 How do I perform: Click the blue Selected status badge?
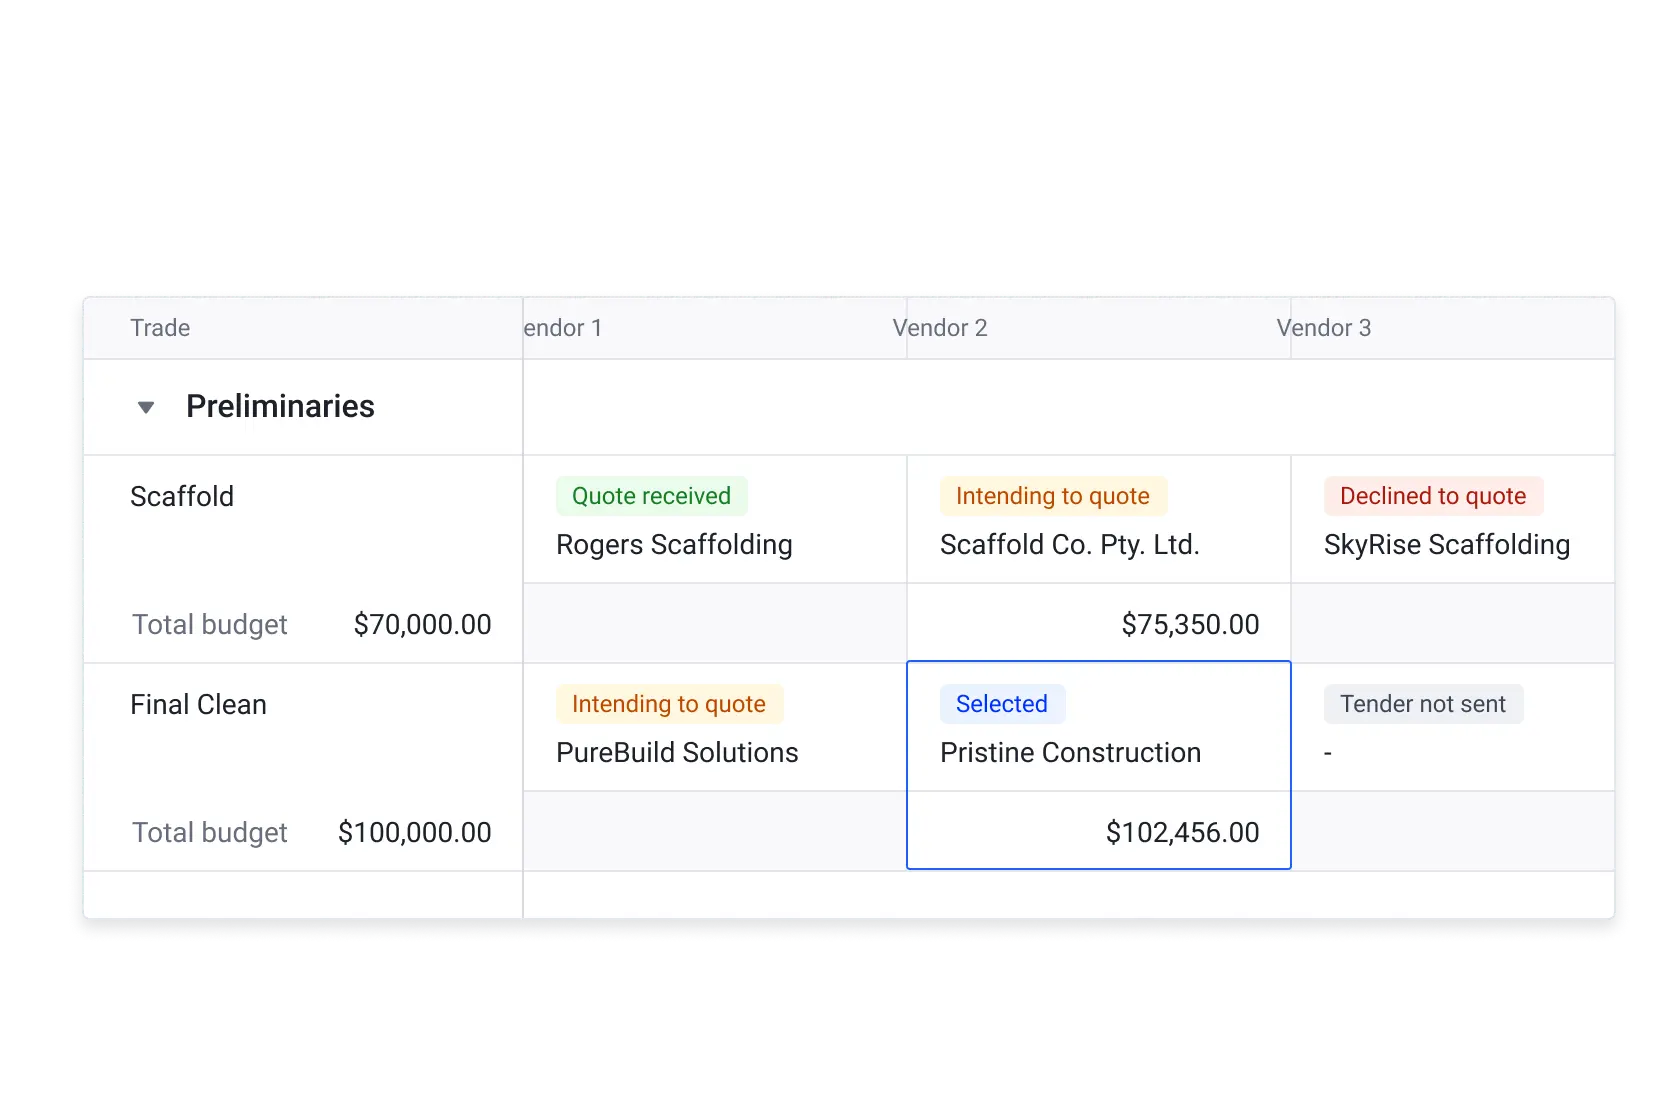[1002, 704]
